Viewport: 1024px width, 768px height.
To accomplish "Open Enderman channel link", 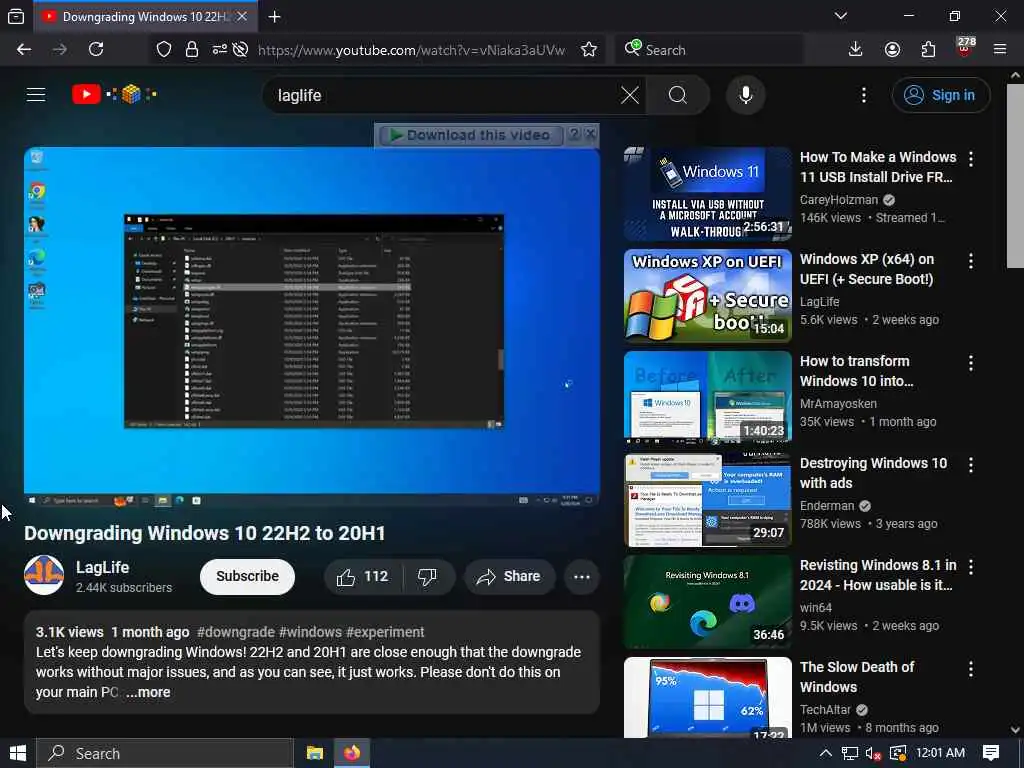I will coord(827,505).
